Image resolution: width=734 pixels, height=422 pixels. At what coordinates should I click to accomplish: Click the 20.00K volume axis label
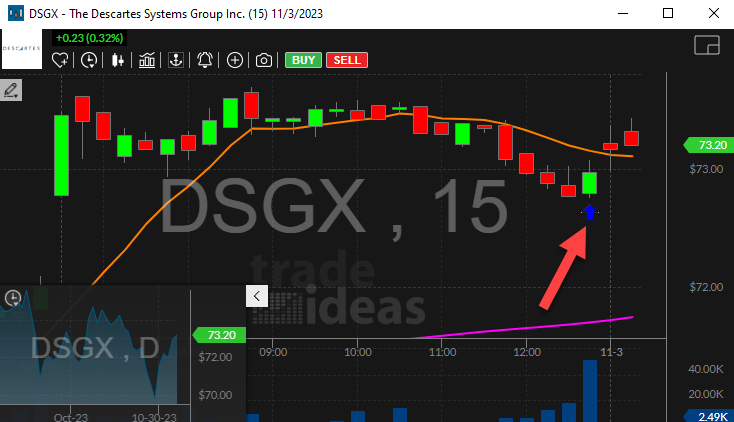(x=705, y=394)
